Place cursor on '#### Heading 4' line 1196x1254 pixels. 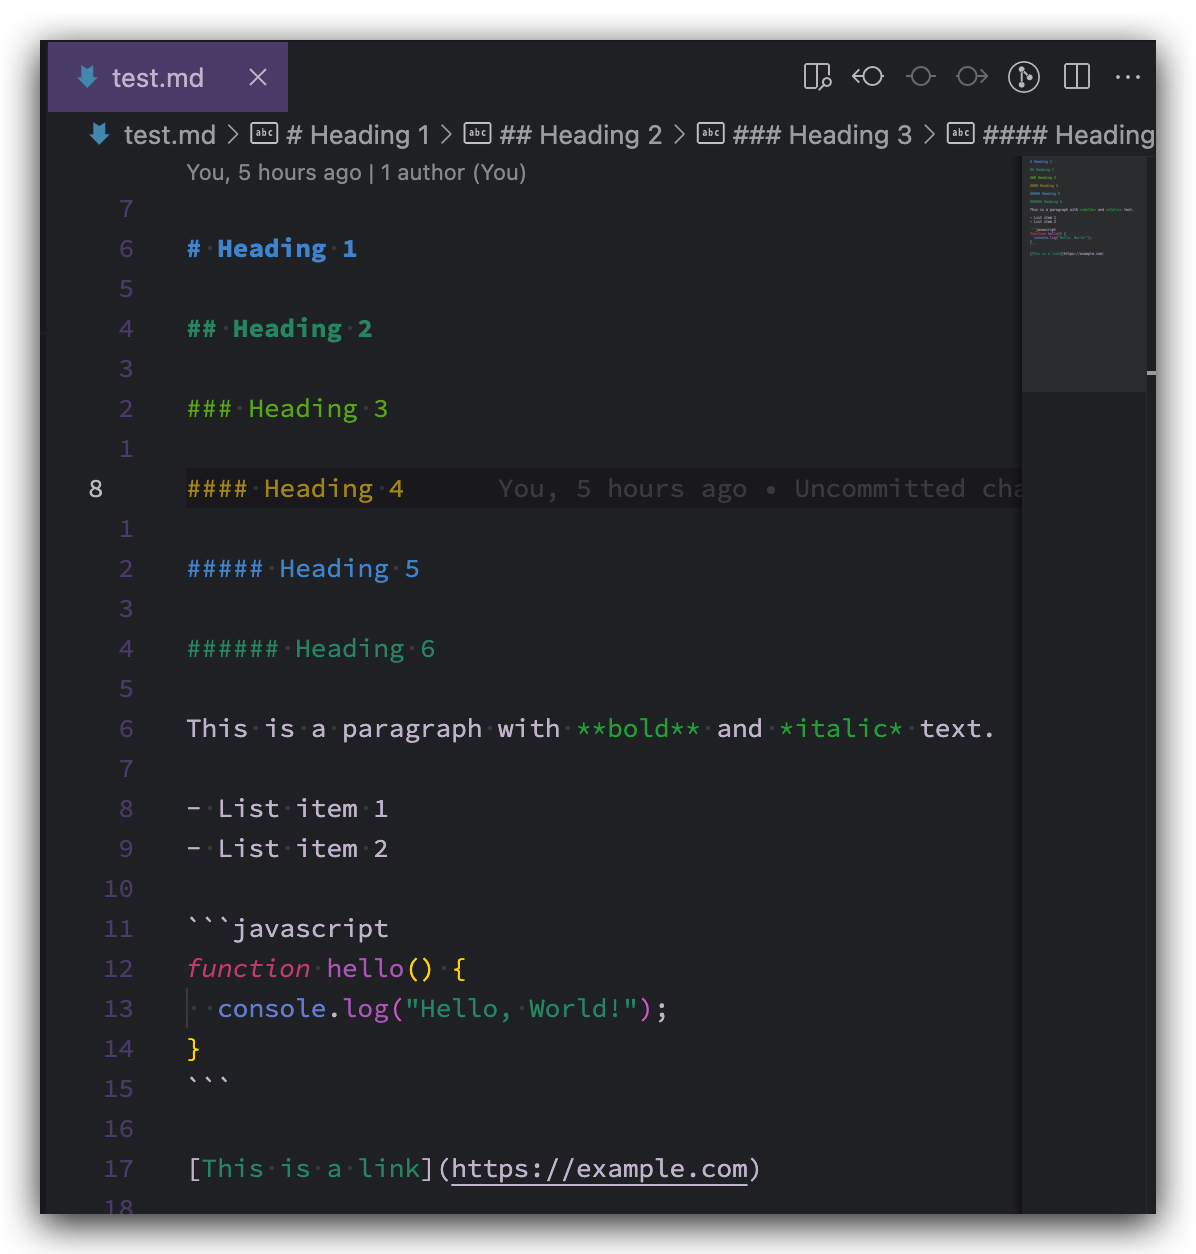[x=295, y=489]
